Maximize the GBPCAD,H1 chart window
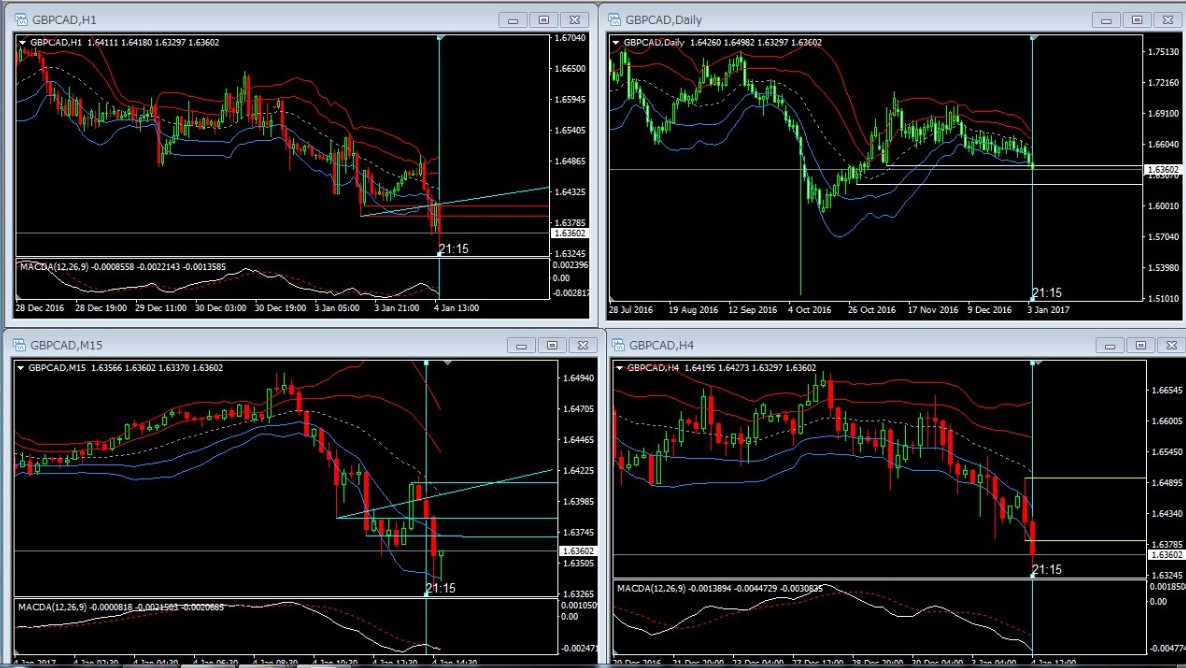Viewport: 1186px width, 668px height. [544, 19]
